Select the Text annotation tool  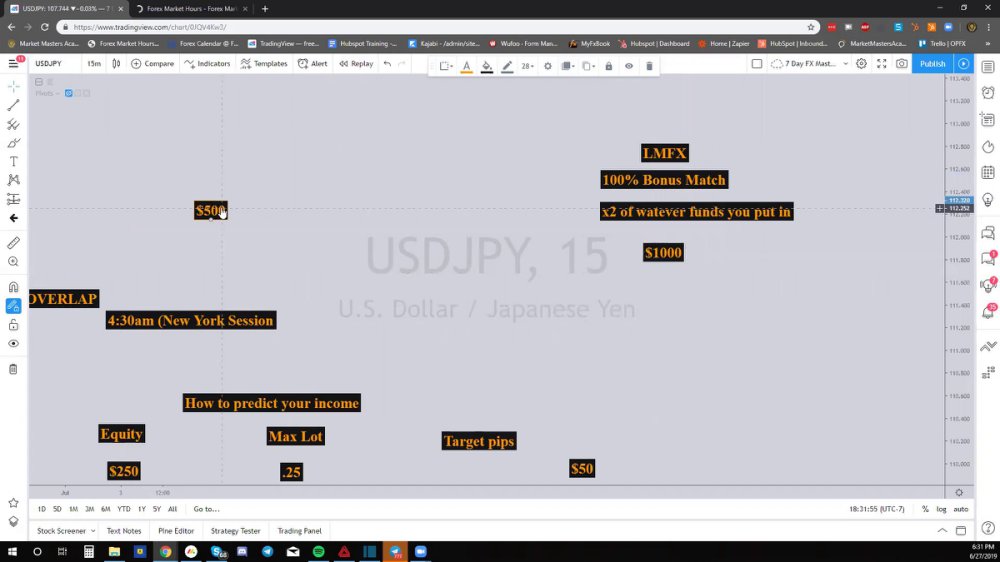point(13,161)
